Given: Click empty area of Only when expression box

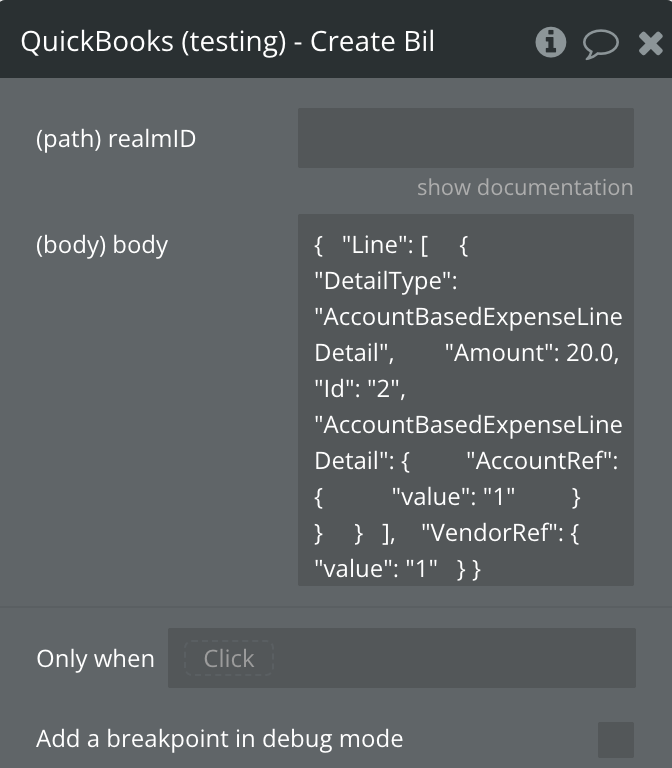Looking at the screenshot, I should (450, 658).
